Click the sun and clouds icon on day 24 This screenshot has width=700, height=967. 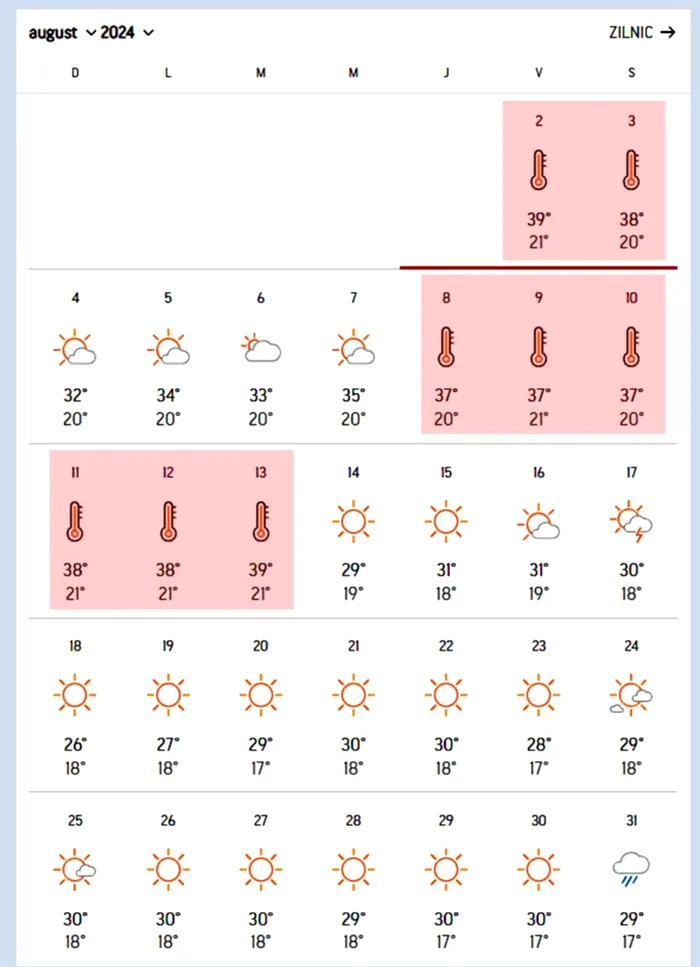click(632, 695)
